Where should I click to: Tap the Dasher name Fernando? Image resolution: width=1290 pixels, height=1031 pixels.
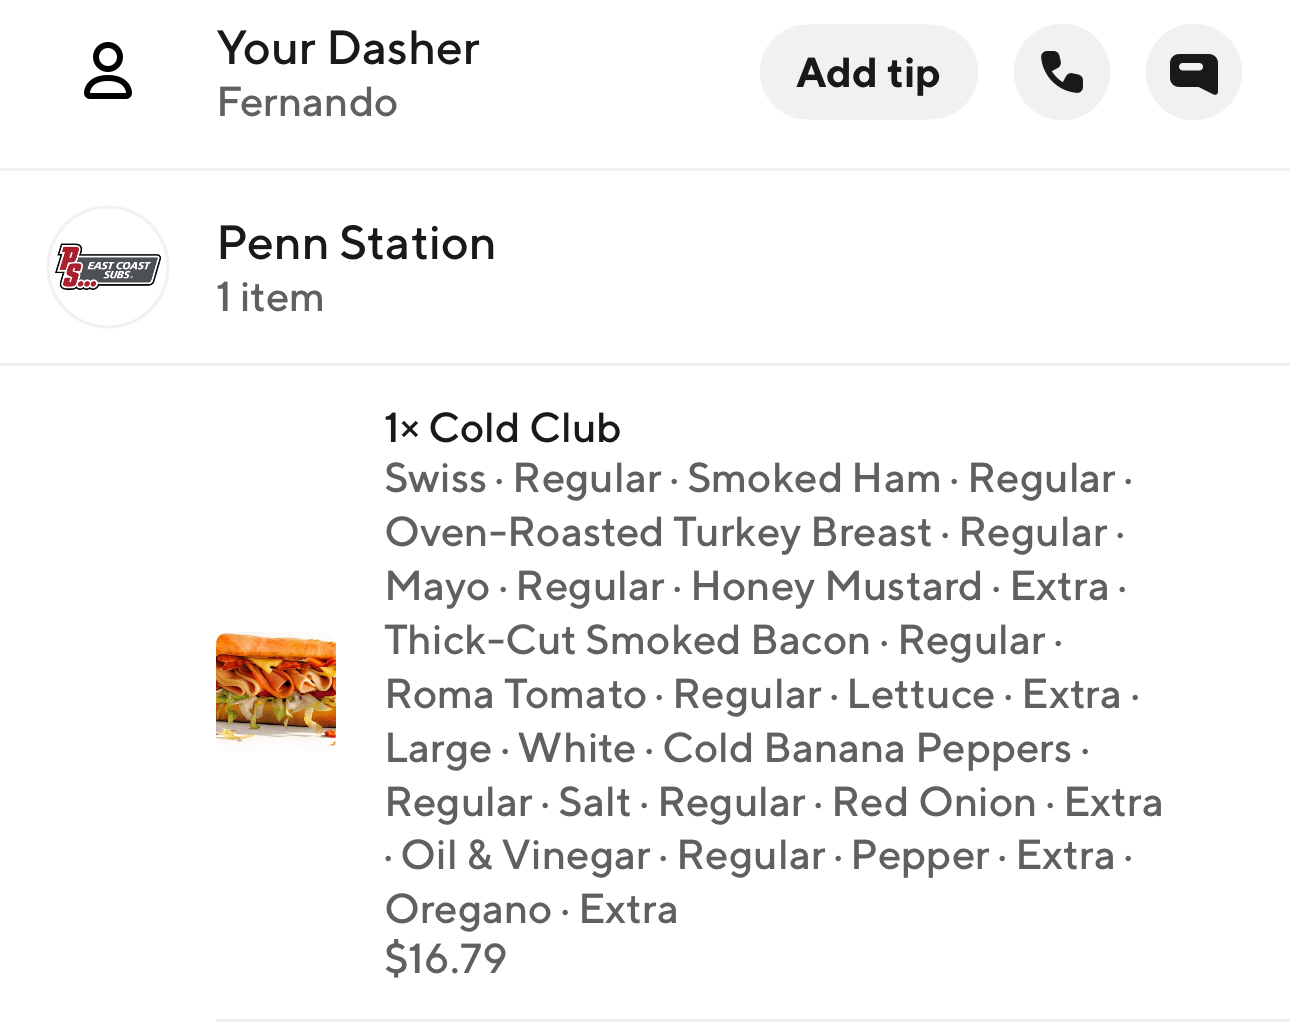(307, 103)
